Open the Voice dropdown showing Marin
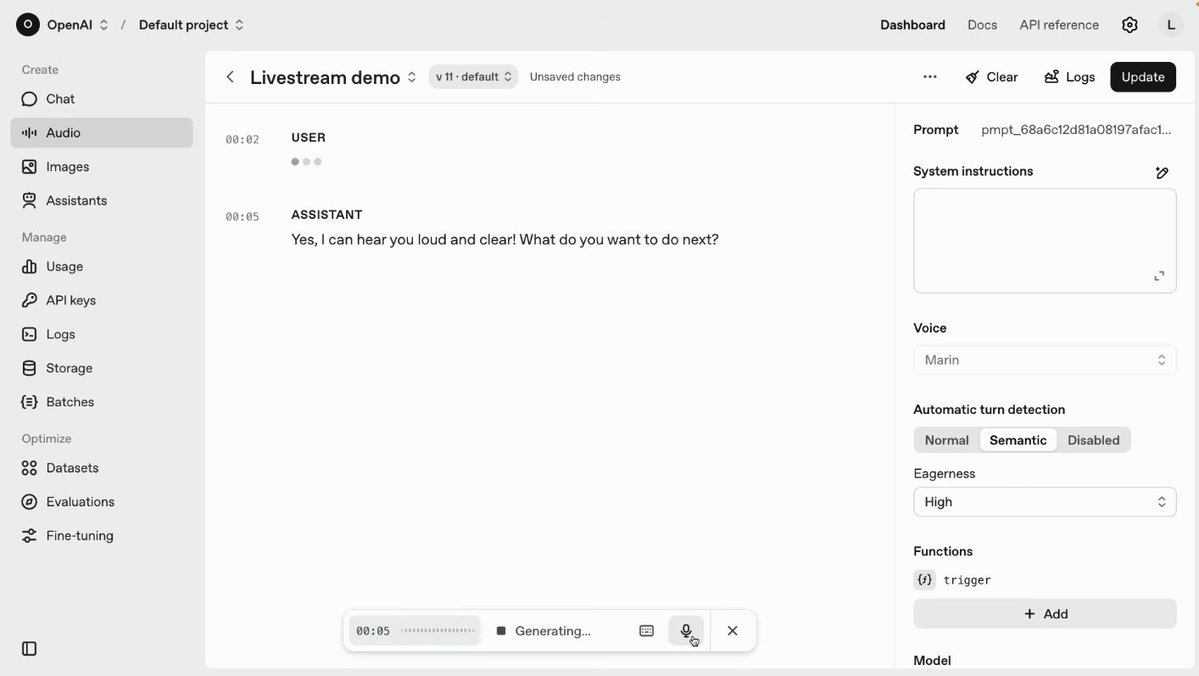The height and width of the screenshot is (676, 1199). tap(1044, 360)
